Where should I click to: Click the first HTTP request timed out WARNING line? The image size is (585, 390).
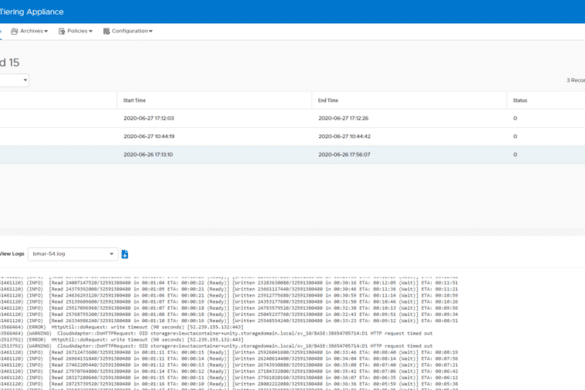click(x=216, y=333)
